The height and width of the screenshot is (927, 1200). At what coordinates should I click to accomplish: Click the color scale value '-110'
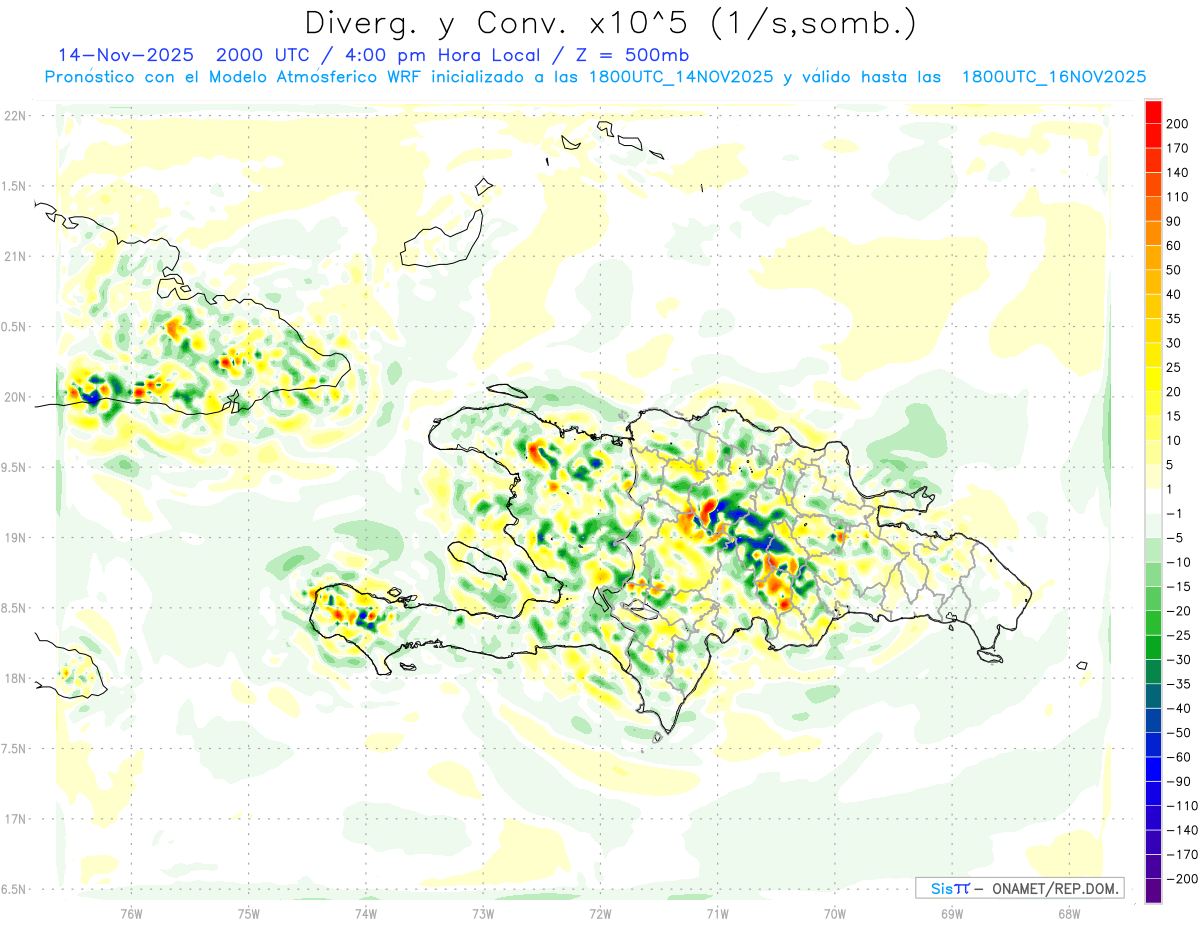point(1184,806)
